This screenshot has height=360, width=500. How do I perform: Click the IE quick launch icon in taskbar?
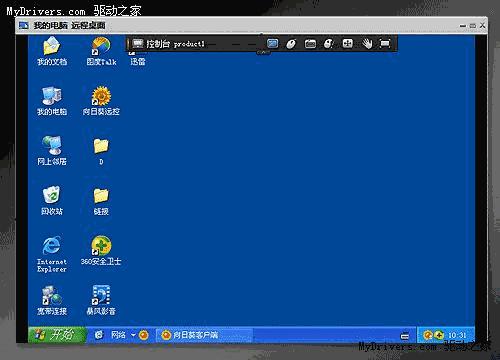(x=99, y=335)
